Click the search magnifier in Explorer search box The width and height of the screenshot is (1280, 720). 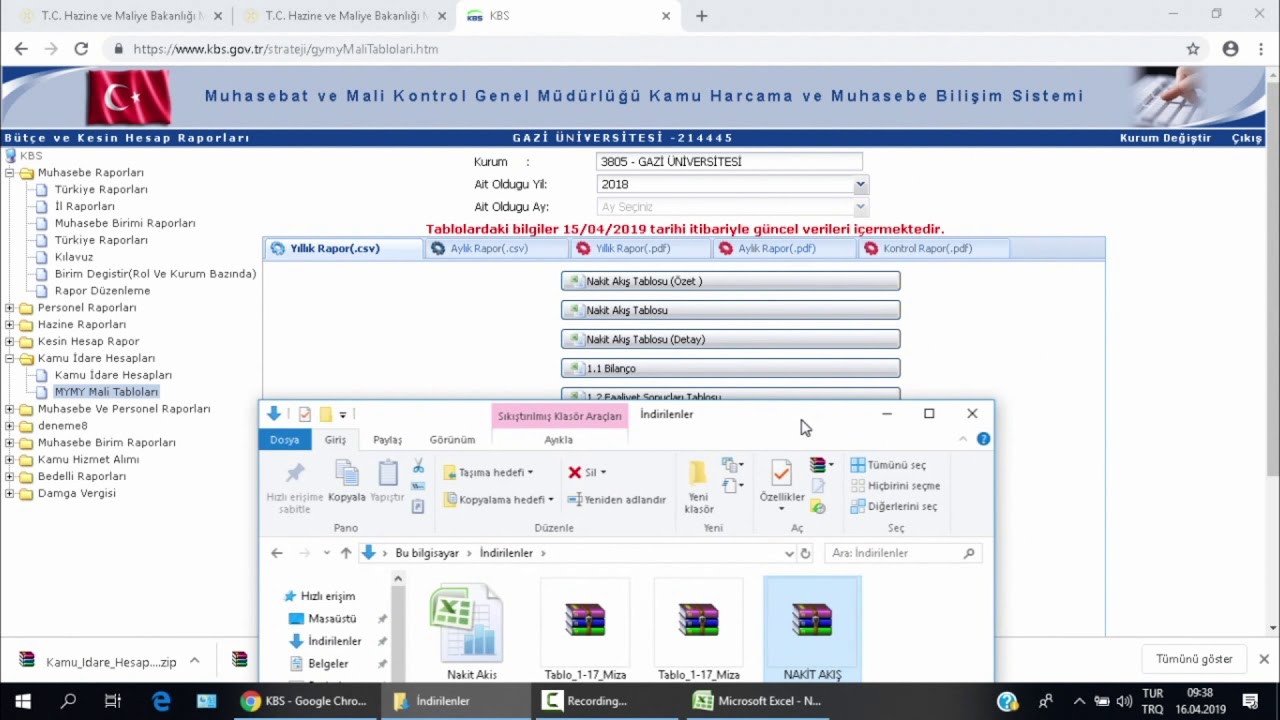[969, 553]
